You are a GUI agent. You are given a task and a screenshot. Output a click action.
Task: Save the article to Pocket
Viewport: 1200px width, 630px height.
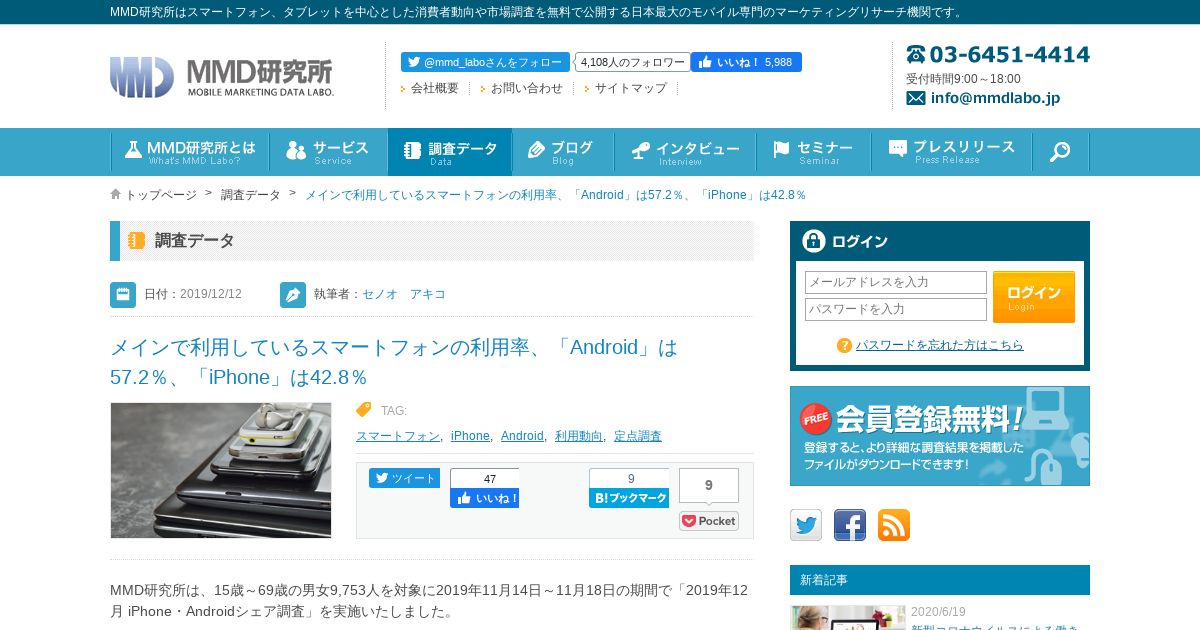tap(709, 521)
